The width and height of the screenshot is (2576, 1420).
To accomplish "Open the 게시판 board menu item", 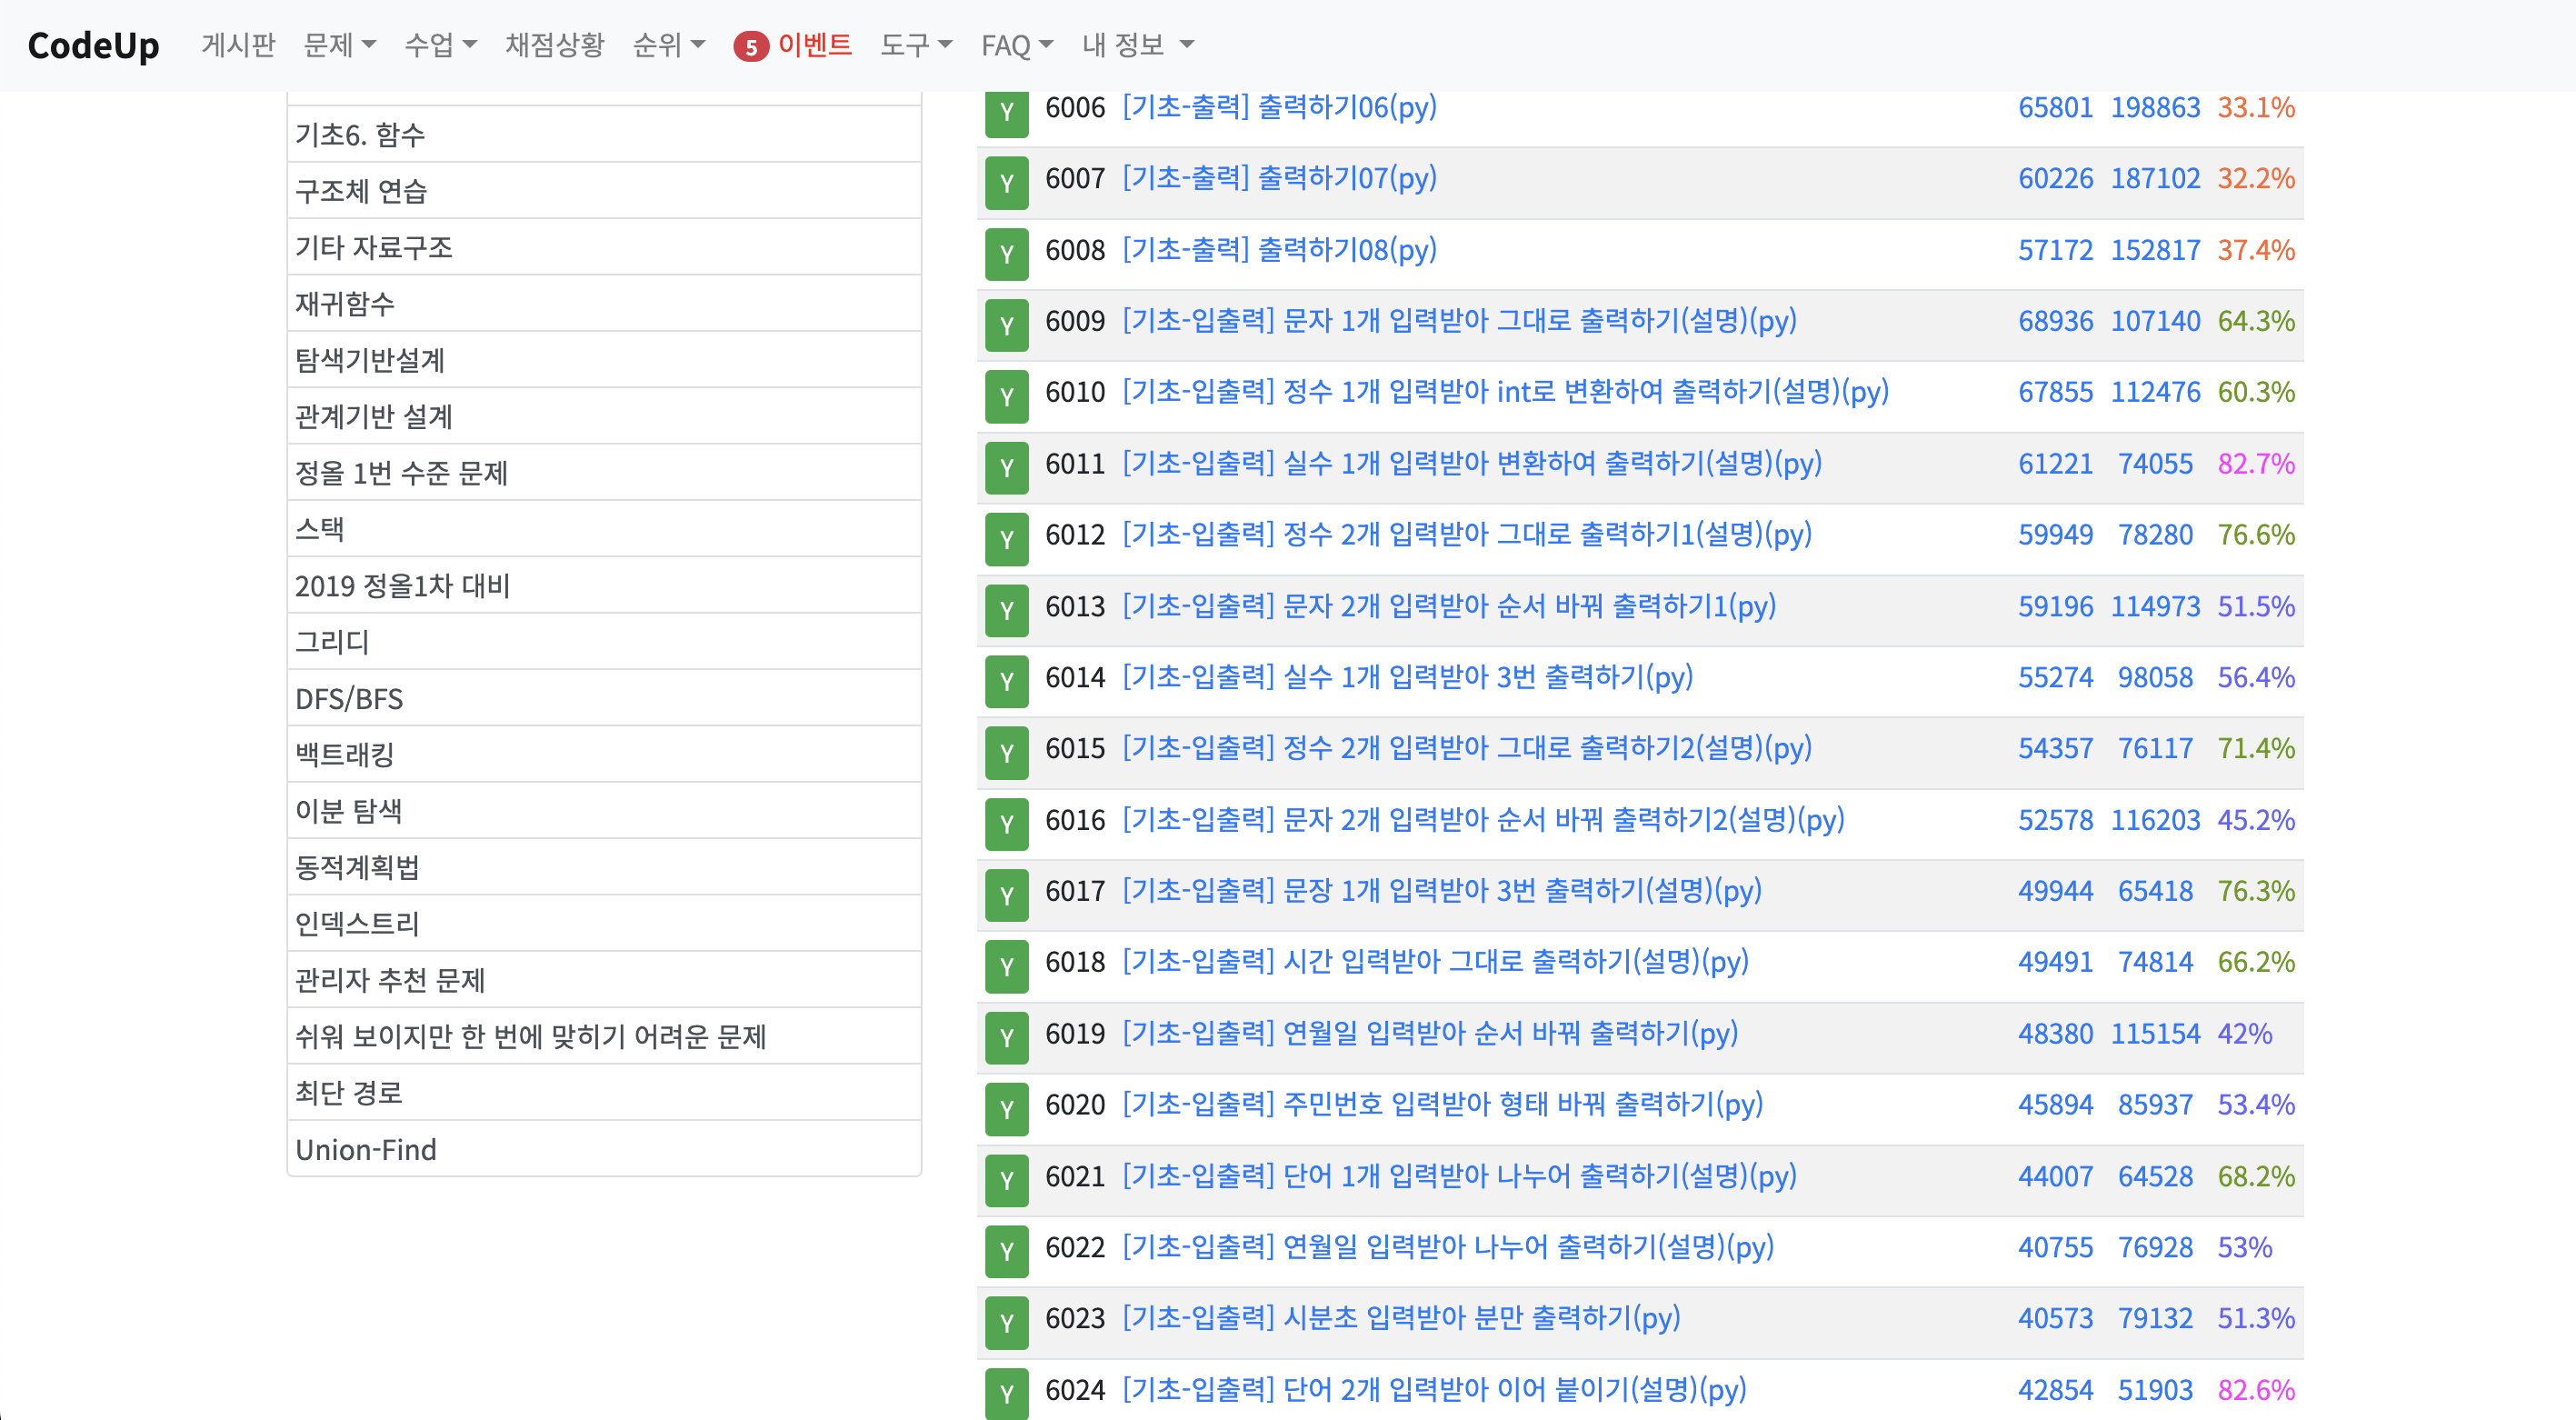I will (238, 45).
